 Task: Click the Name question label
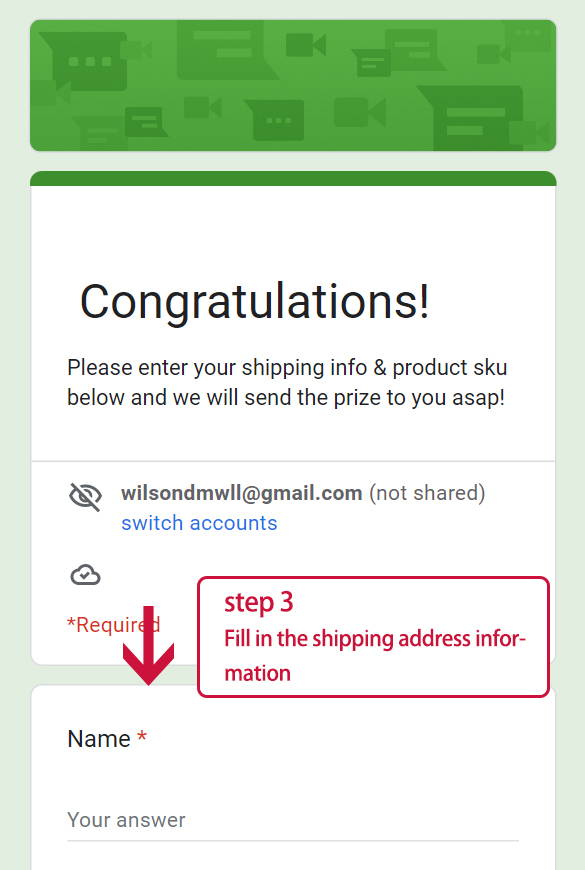point(99,739)
